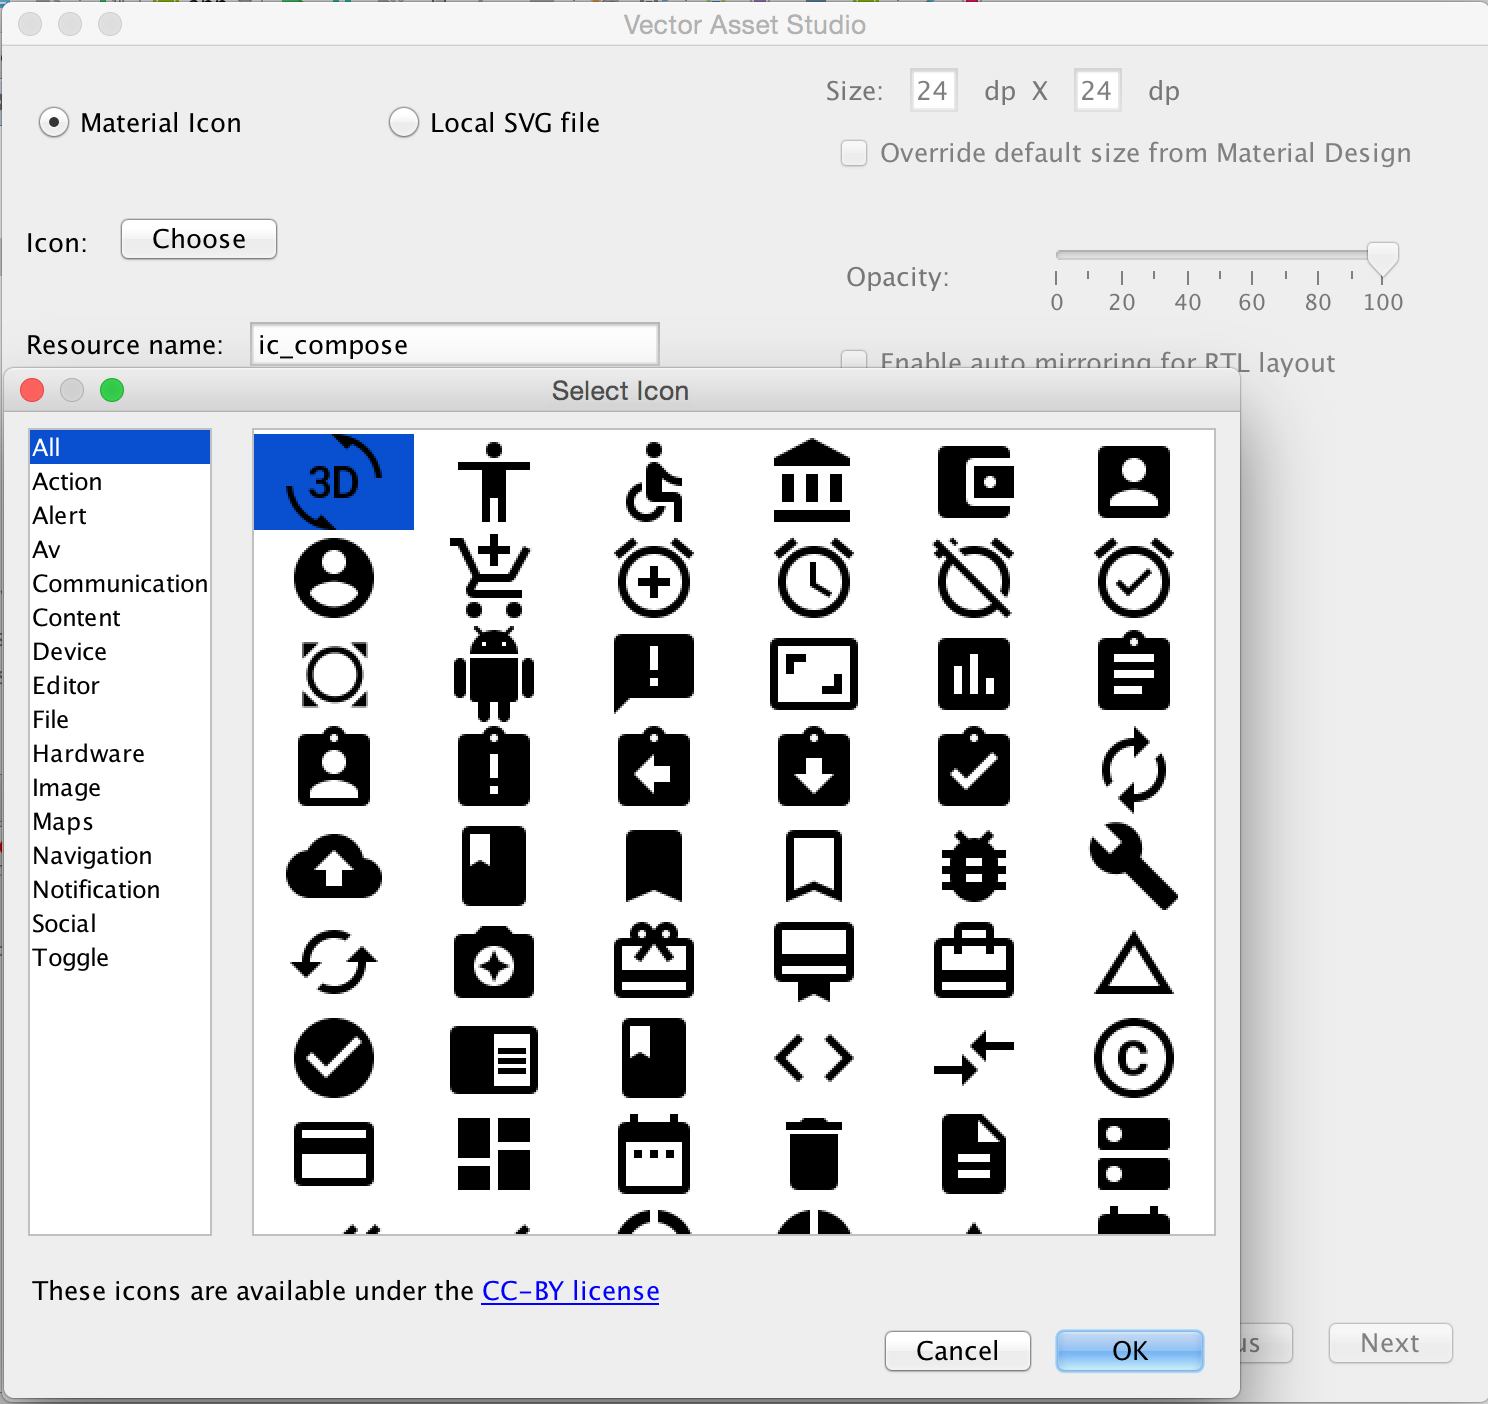Choose the Local SVG file option
The width and height of the screenshot is (1488, 1404).
[403, 122]
